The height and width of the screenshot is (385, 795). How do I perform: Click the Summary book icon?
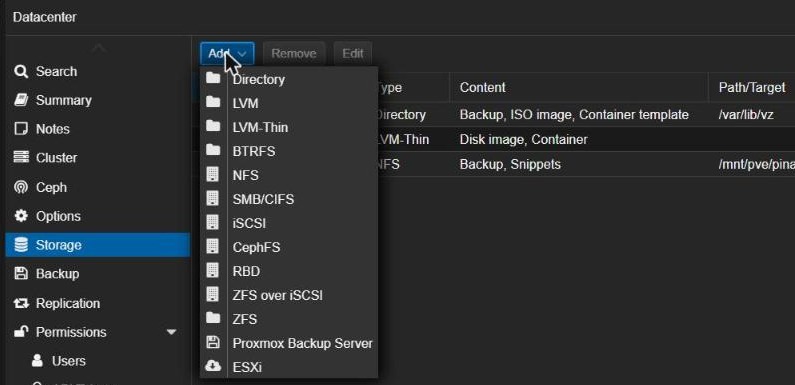pyautogui.click(x=21, y=100)
